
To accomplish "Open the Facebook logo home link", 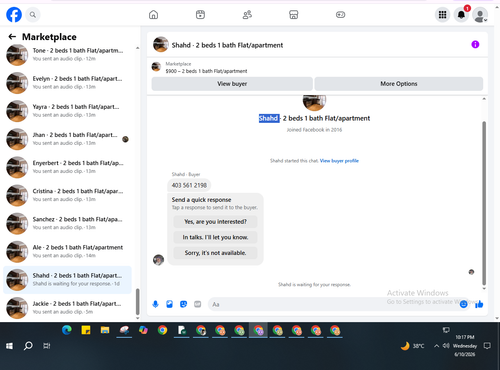I will (14, 15).
